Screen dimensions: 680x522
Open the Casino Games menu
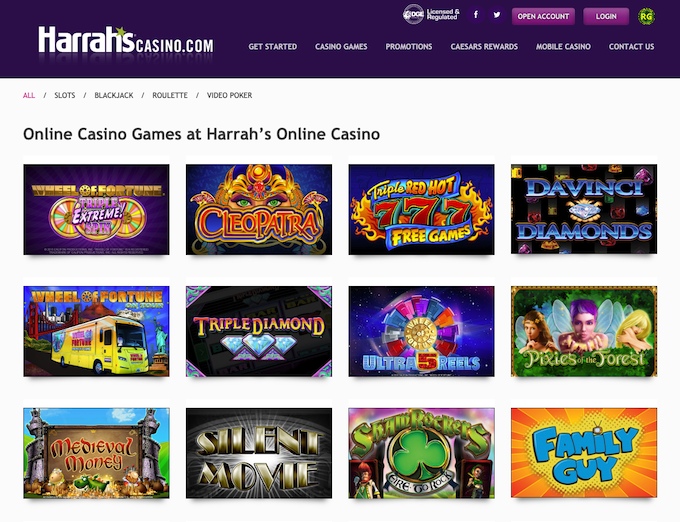pyautogui.click(x=341, y=46)
